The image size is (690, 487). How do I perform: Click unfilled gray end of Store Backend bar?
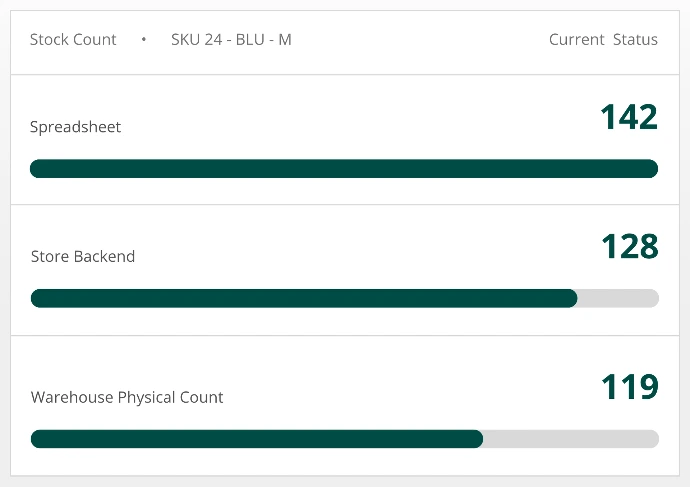click(x=618, y=298)
